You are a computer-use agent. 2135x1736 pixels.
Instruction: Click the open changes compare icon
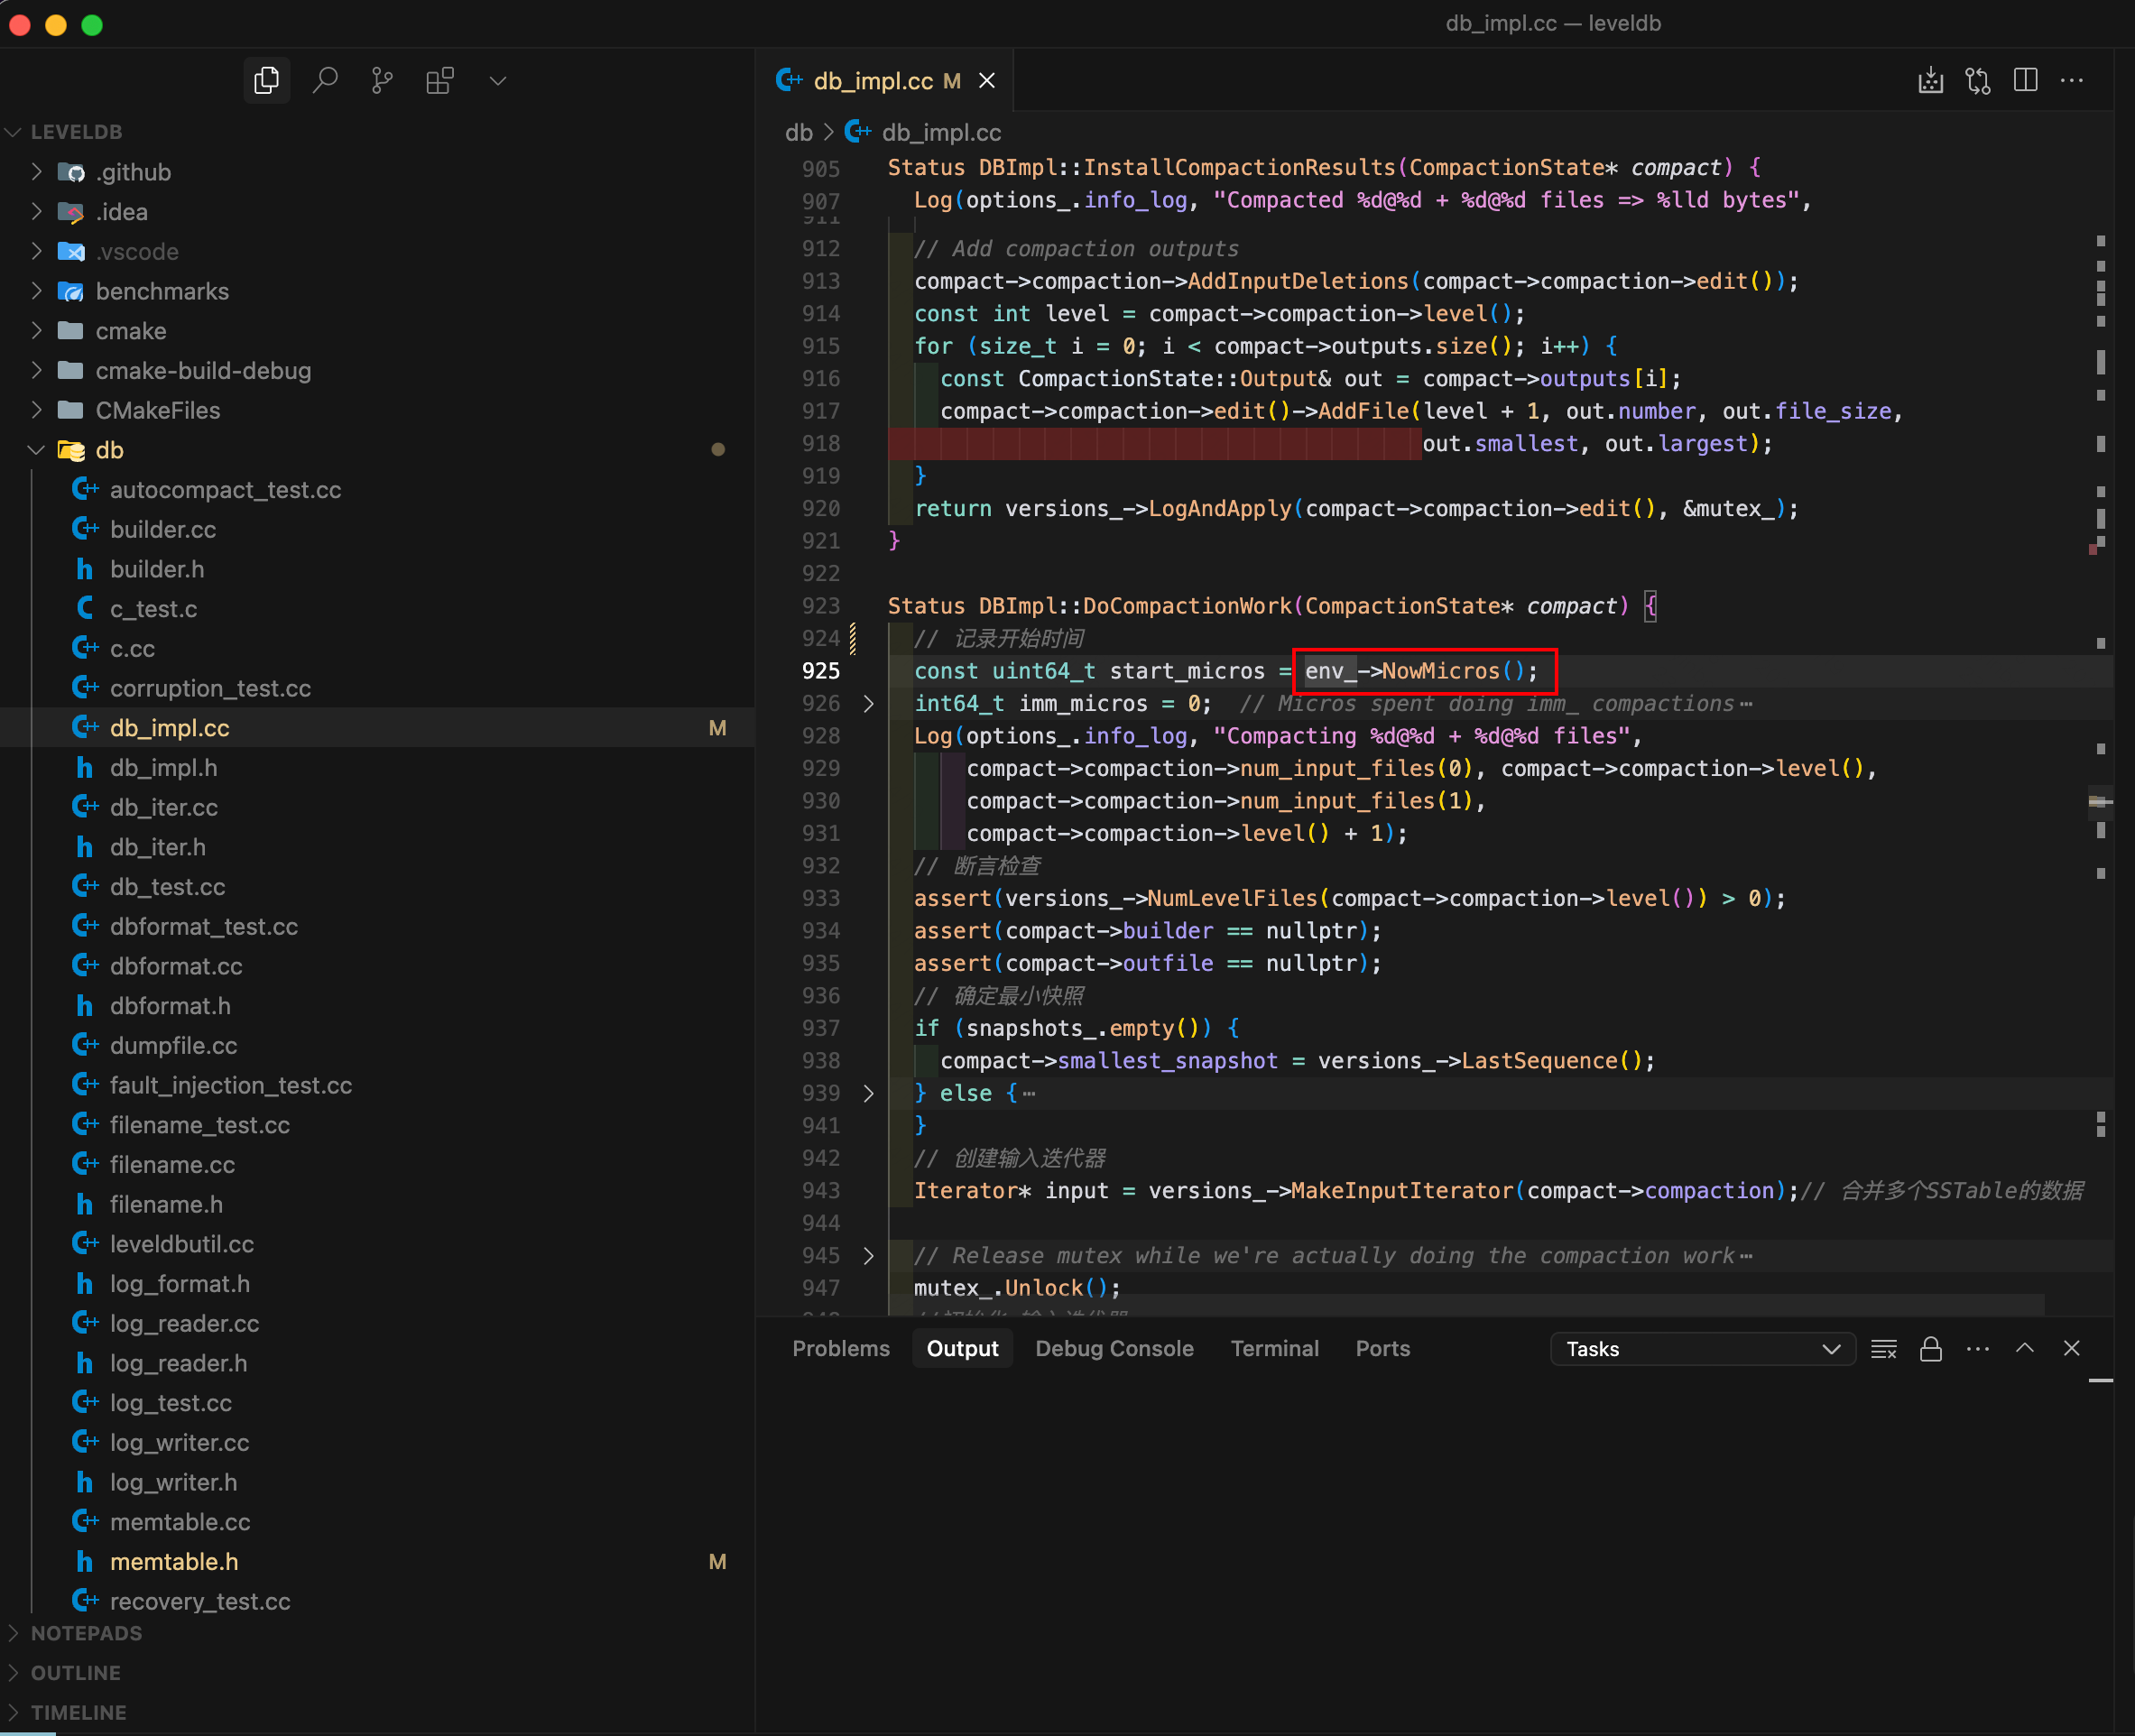click(x=1977, y=80)
